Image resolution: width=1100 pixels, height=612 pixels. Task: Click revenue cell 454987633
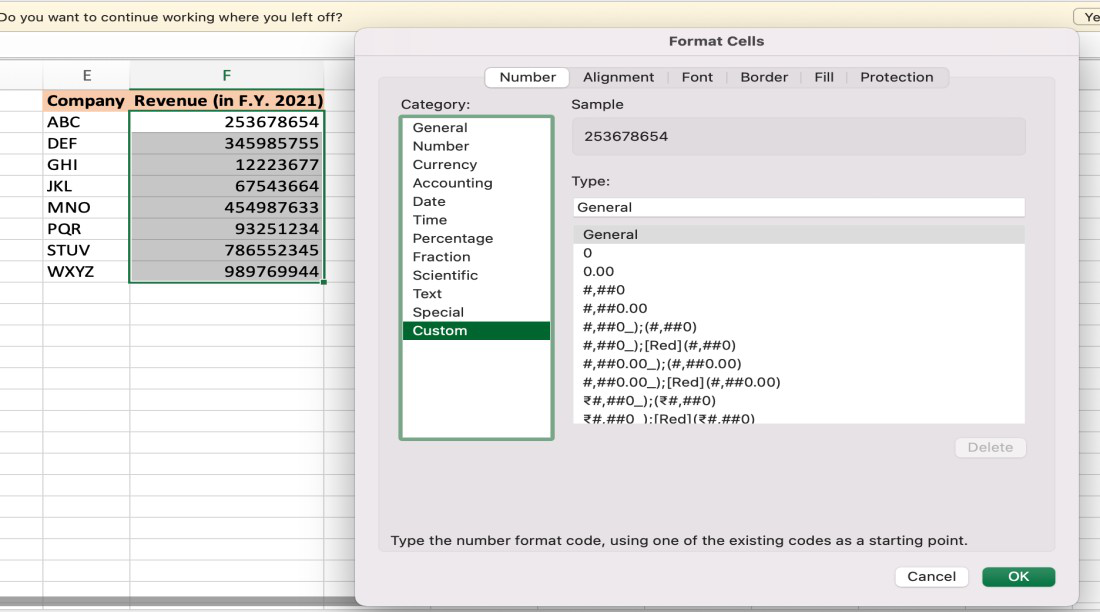tap(227, 208)
